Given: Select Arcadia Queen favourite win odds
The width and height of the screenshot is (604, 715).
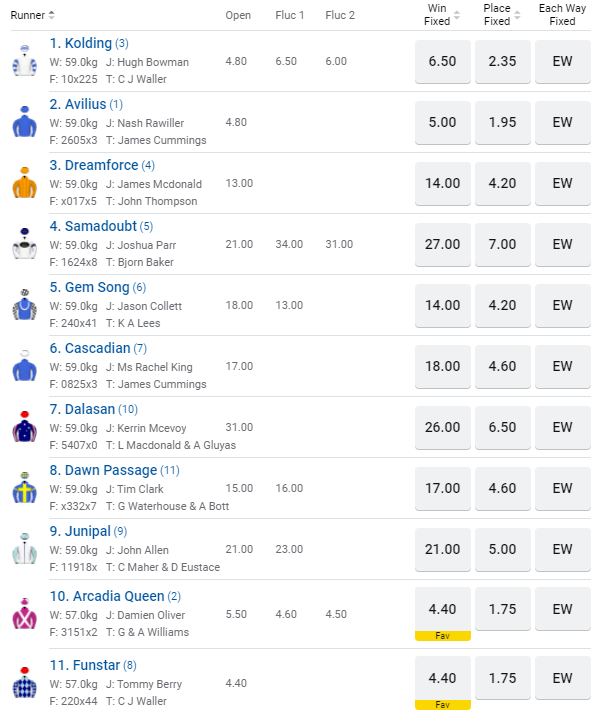Looking at the screenshot, I should click(442, 610).
